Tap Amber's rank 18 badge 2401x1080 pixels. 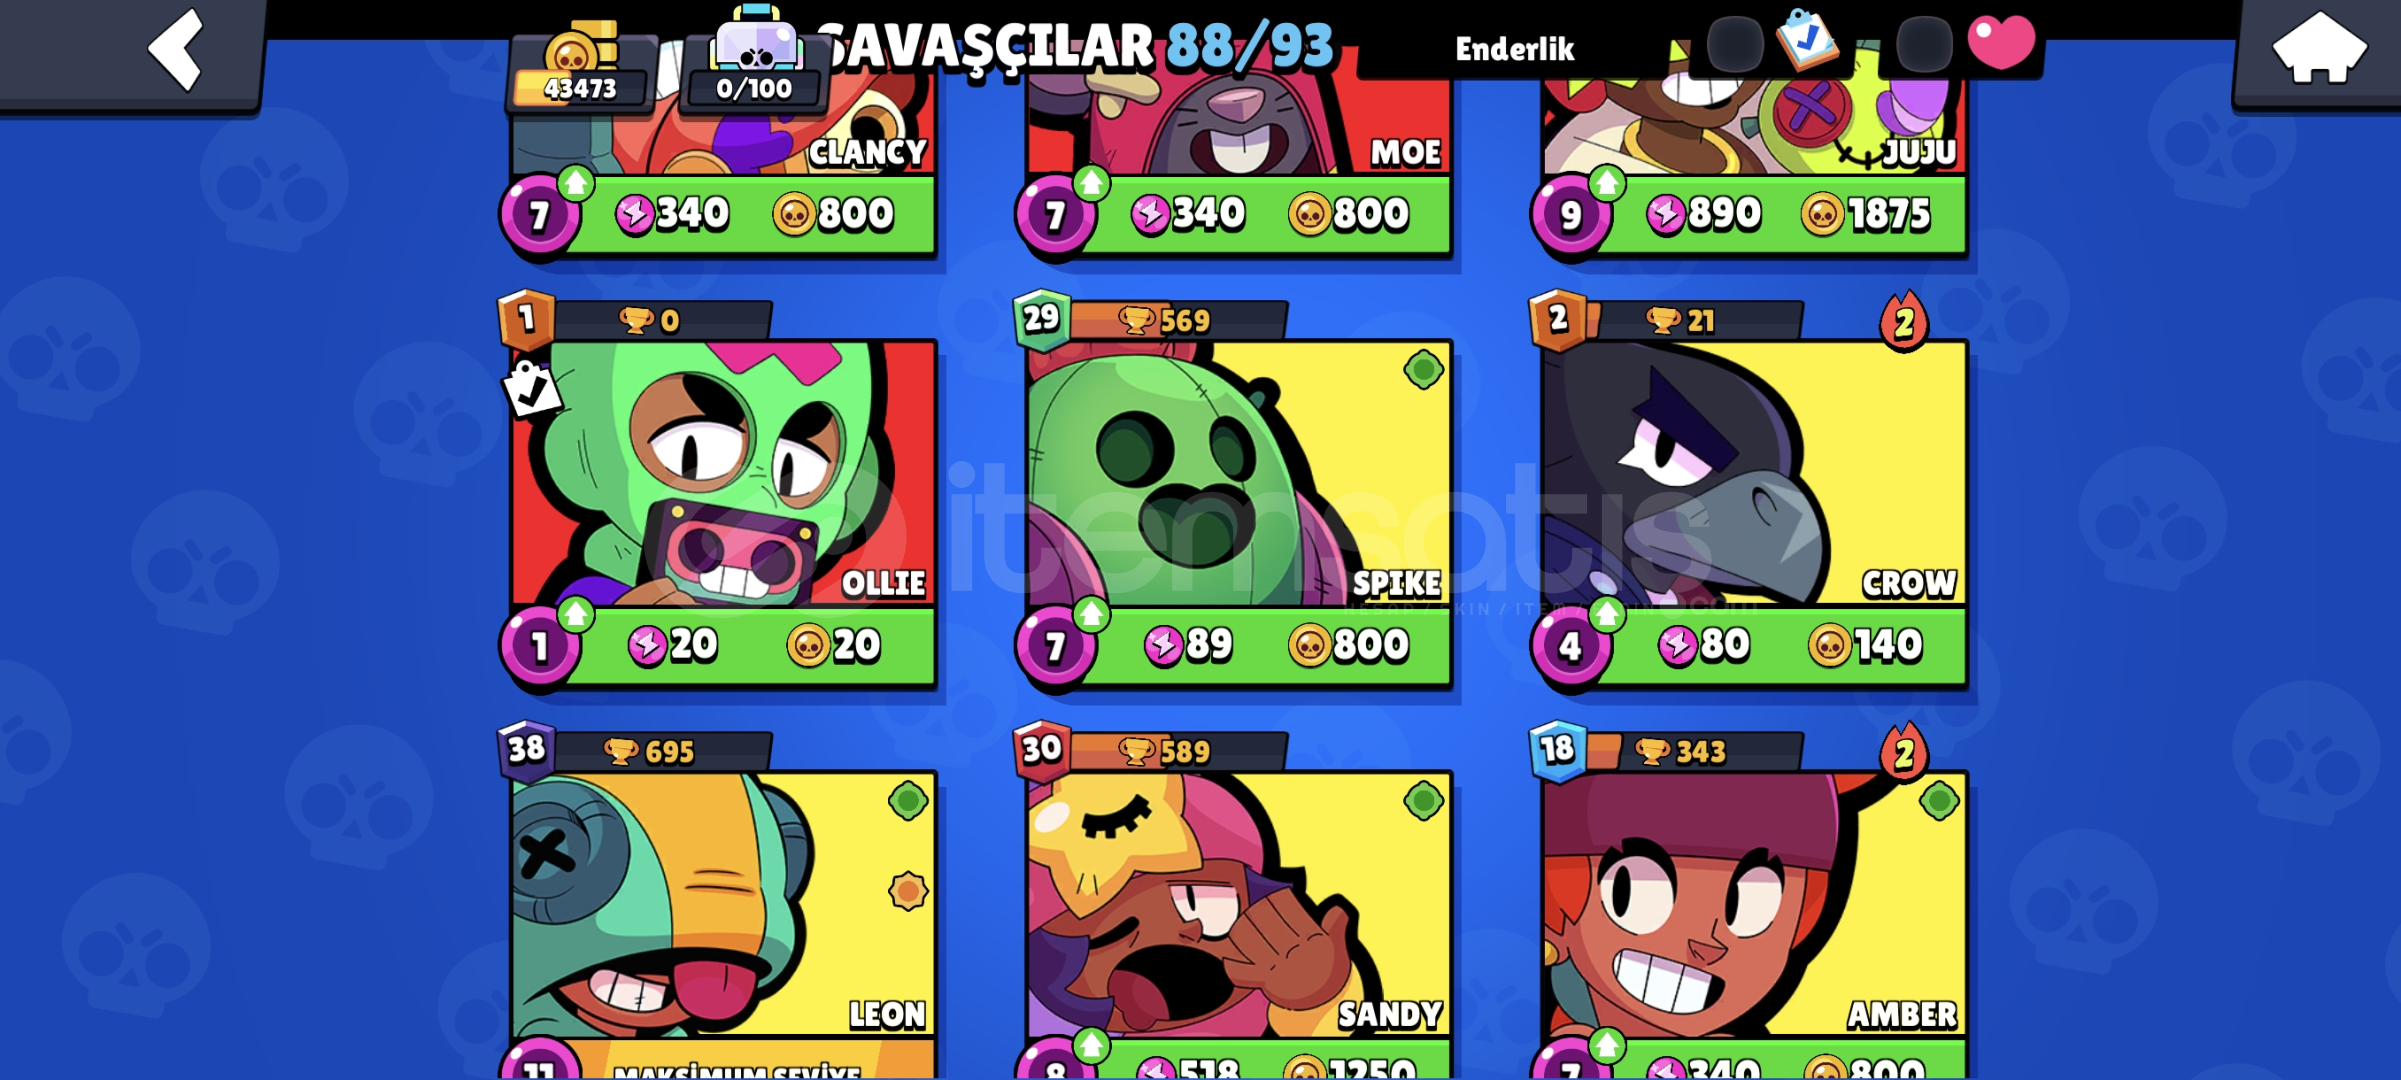pos(1557,749)
